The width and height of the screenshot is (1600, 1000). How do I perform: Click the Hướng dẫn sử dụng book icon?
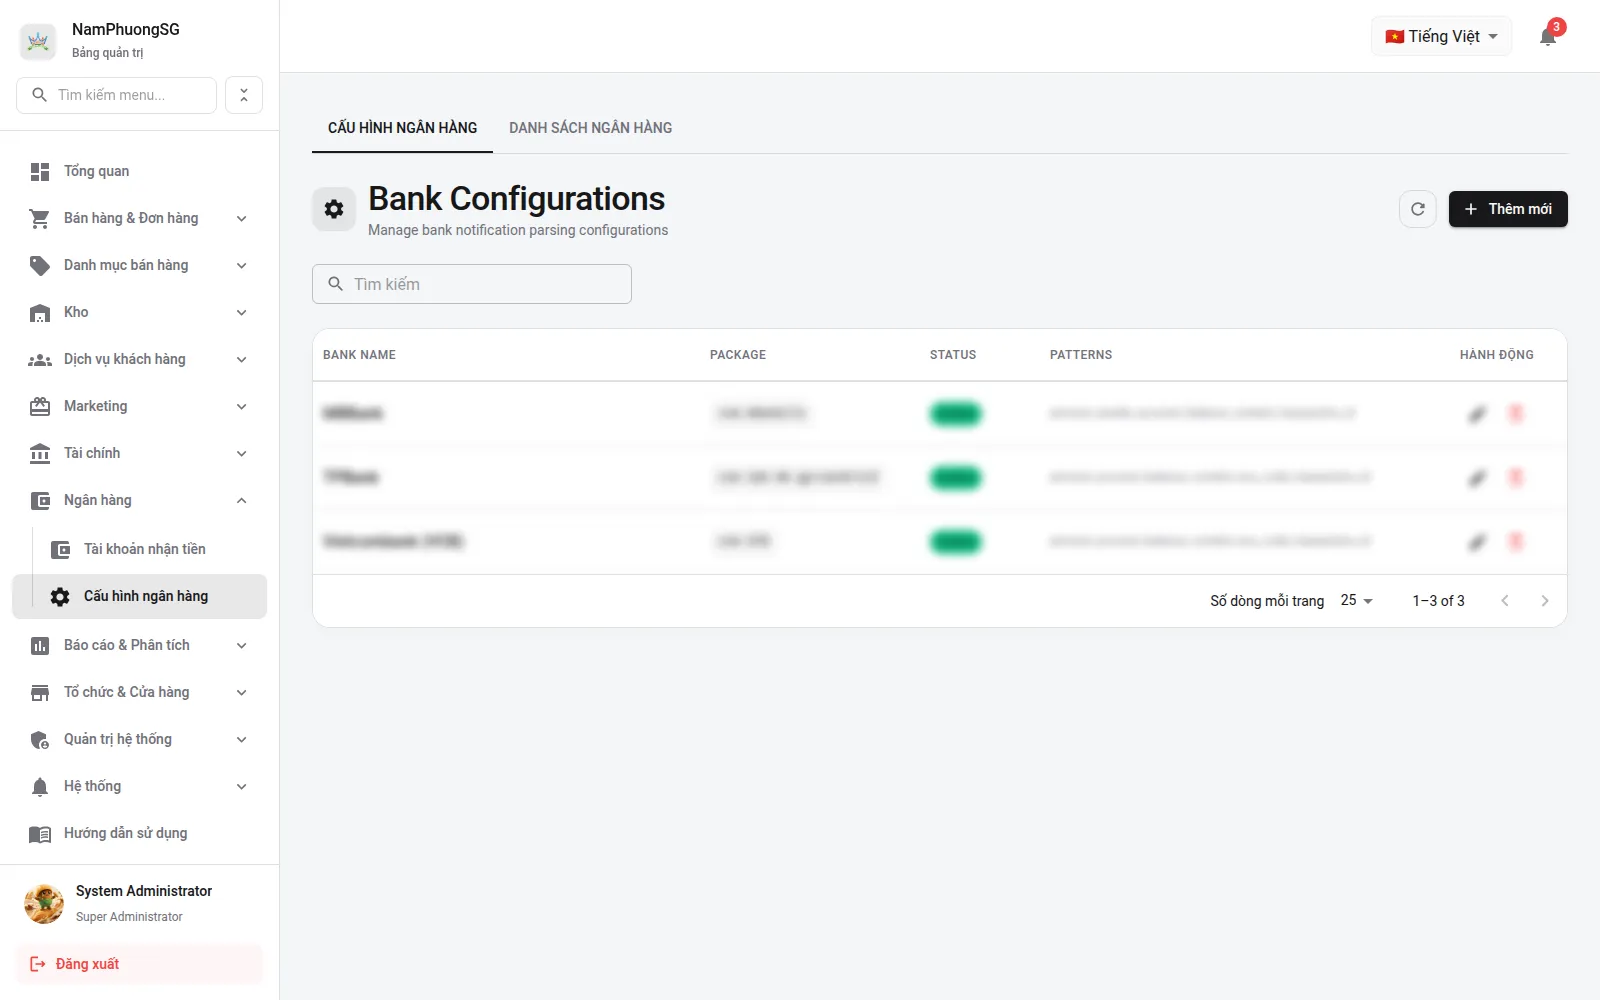(x=40, y=834)
